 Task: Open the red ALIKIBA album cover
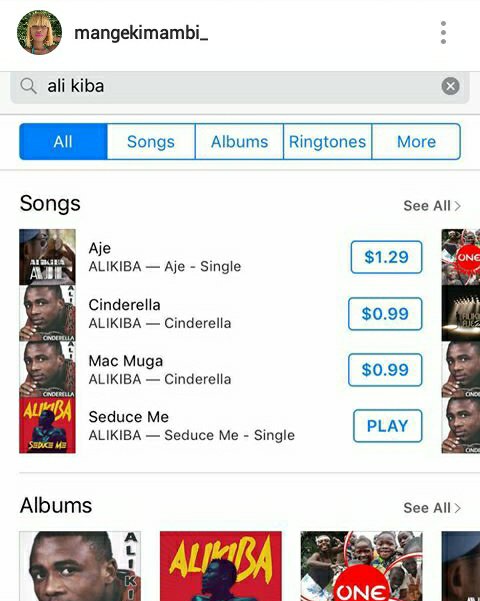(221, 566)
